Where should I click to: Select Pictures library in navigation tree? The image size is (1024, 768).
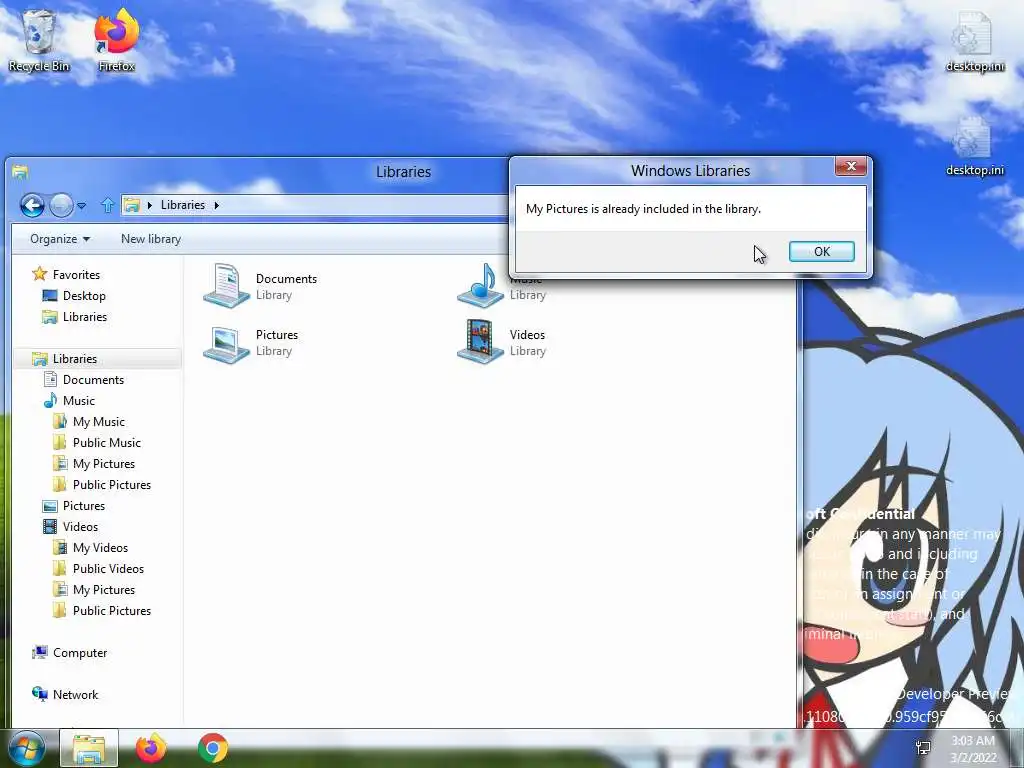tap(84, 505)
